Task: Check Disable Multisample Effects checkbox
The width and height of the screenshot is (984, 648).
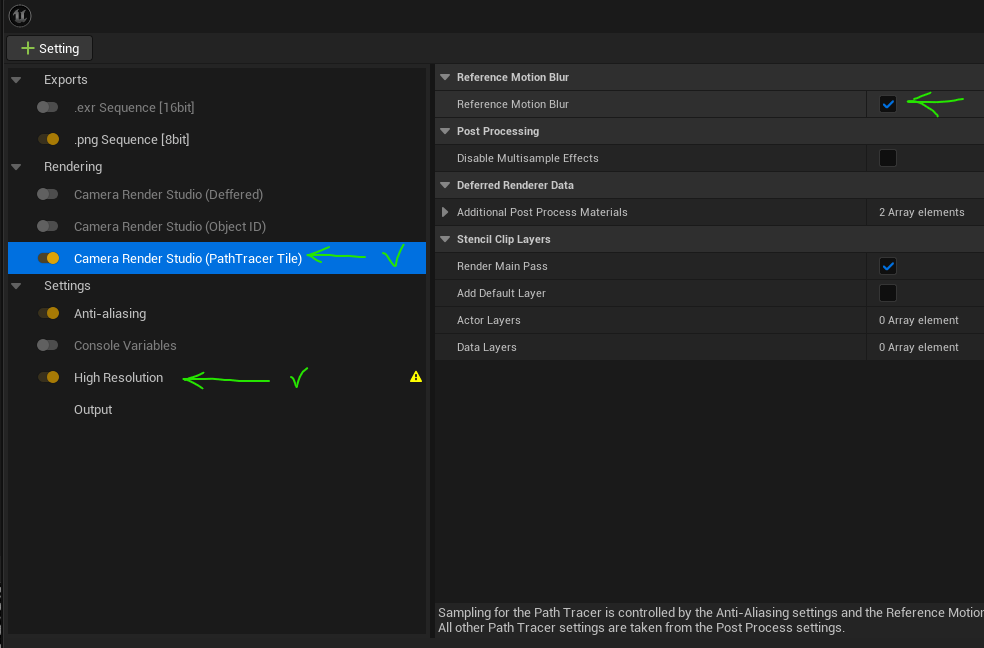Action: point(887,158)
